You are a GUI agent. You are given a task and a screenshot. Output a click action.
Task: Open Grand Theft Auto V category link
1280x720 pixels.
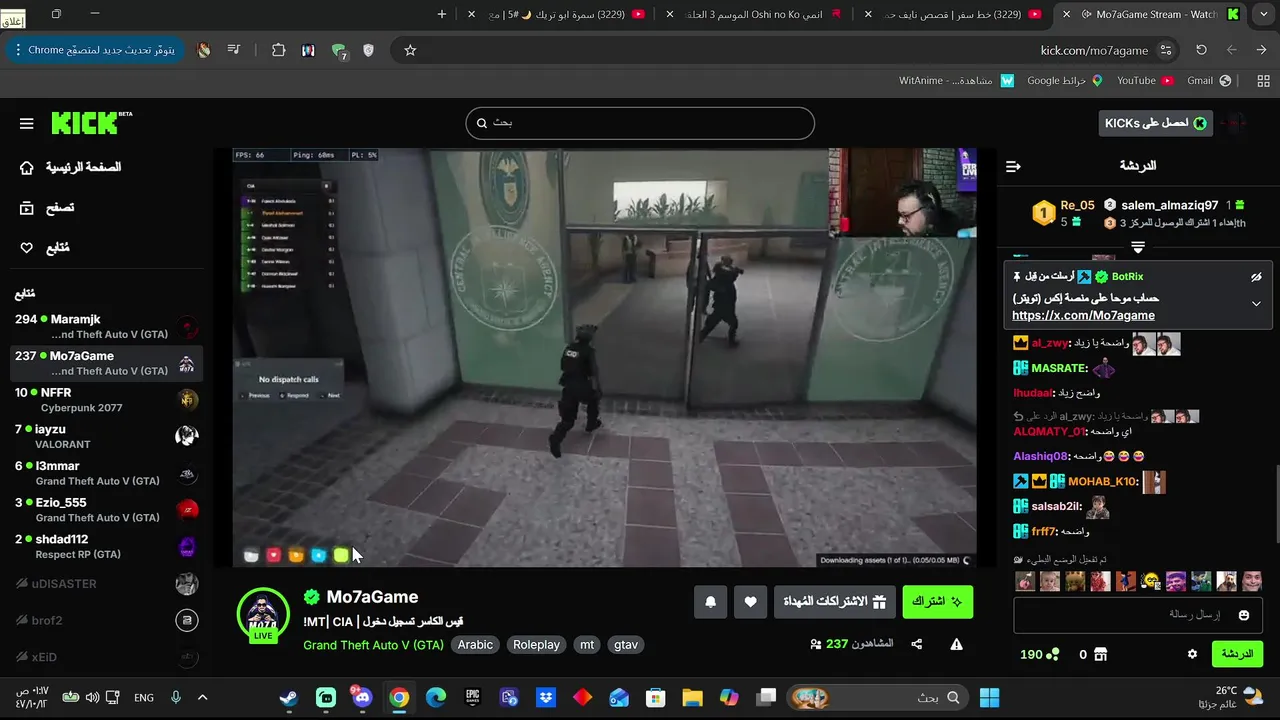click(373, 645)
